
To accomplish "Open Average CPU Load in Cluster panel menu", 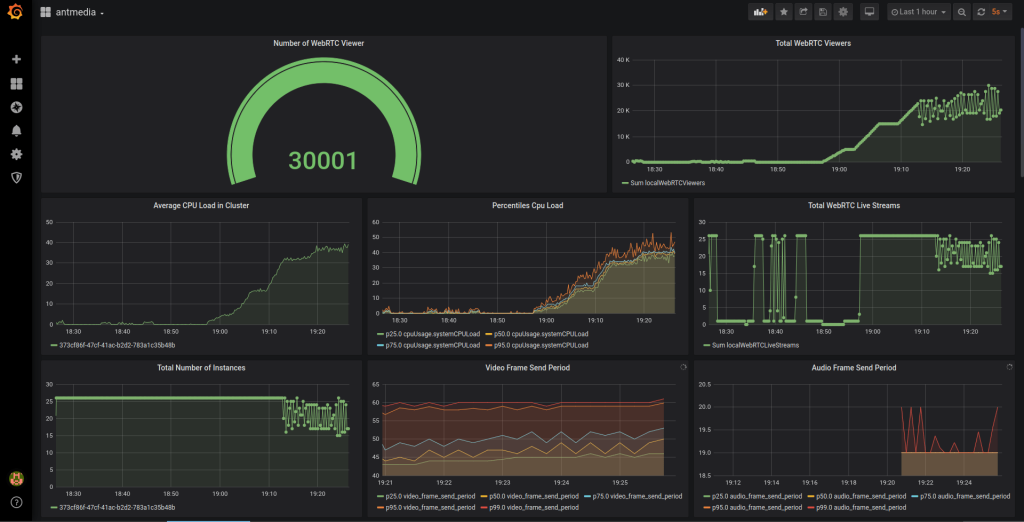I will [200, 205].
